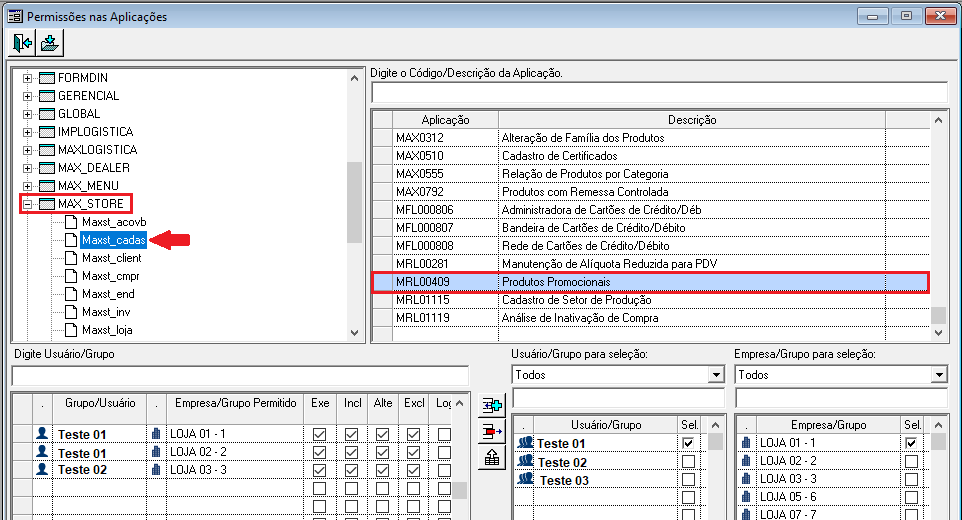Select Maxst_client in the tree
The image size is (962, 520).
[112, 258]
